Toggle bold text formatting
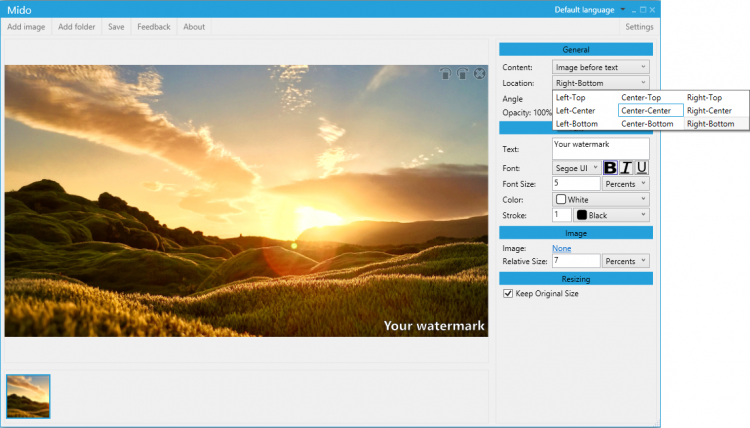The height and width of the screenshot is (428, 750). pyautogui.click(x=611, y=168)
